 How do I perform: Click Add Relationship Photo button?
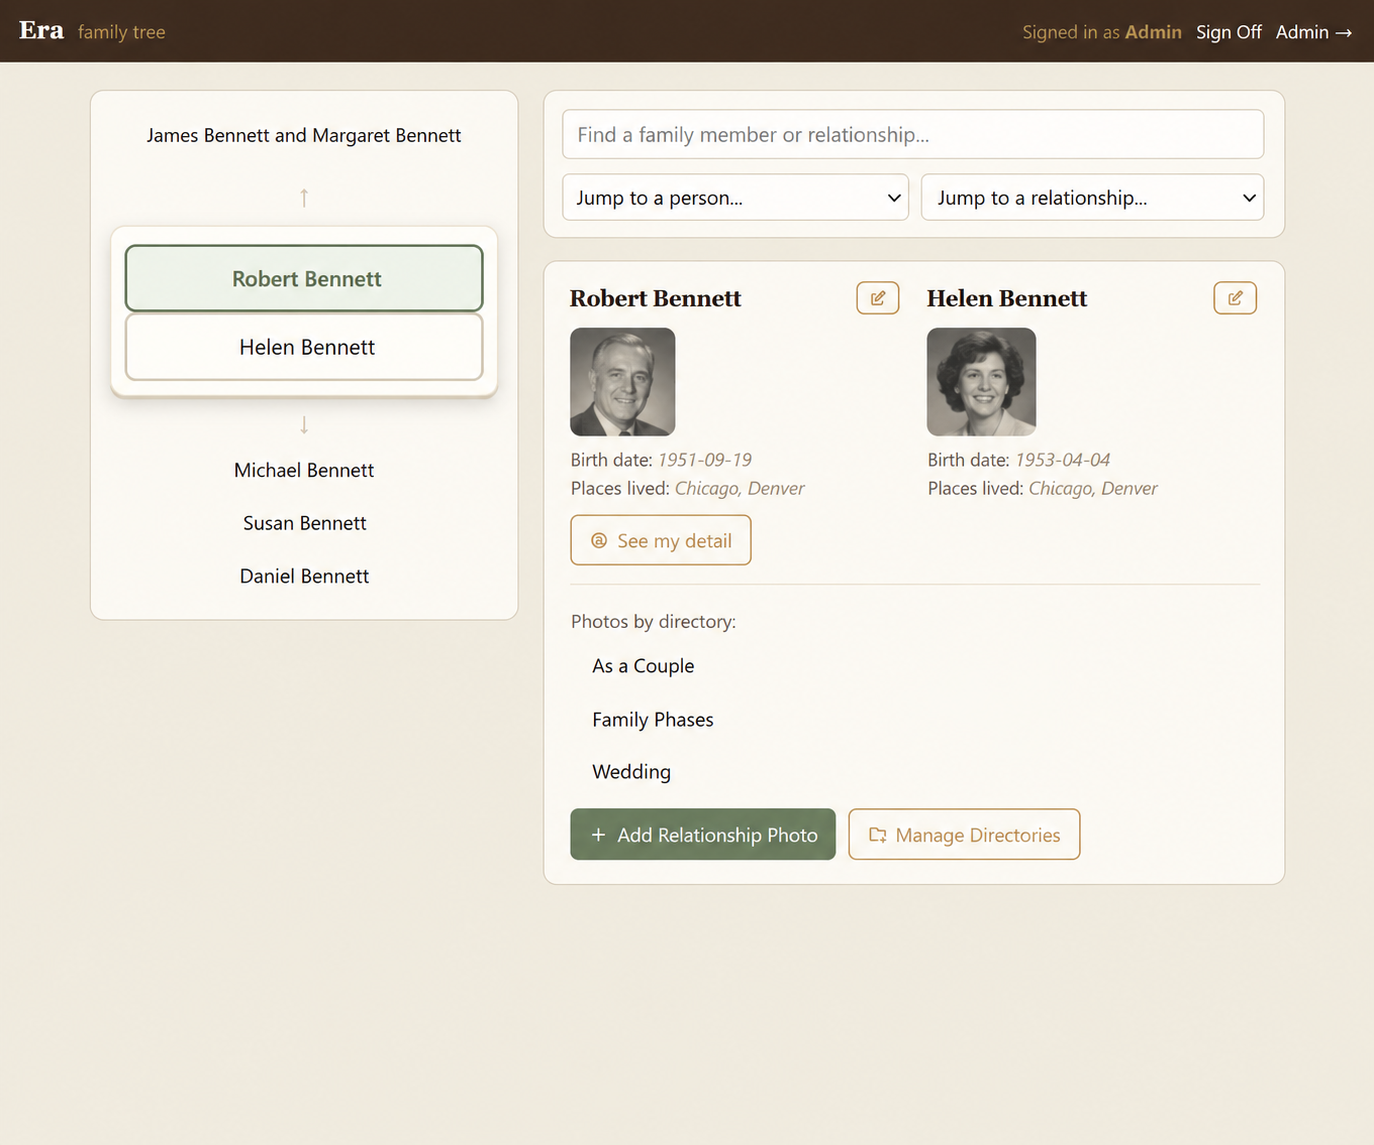click(x=703, y=834)
